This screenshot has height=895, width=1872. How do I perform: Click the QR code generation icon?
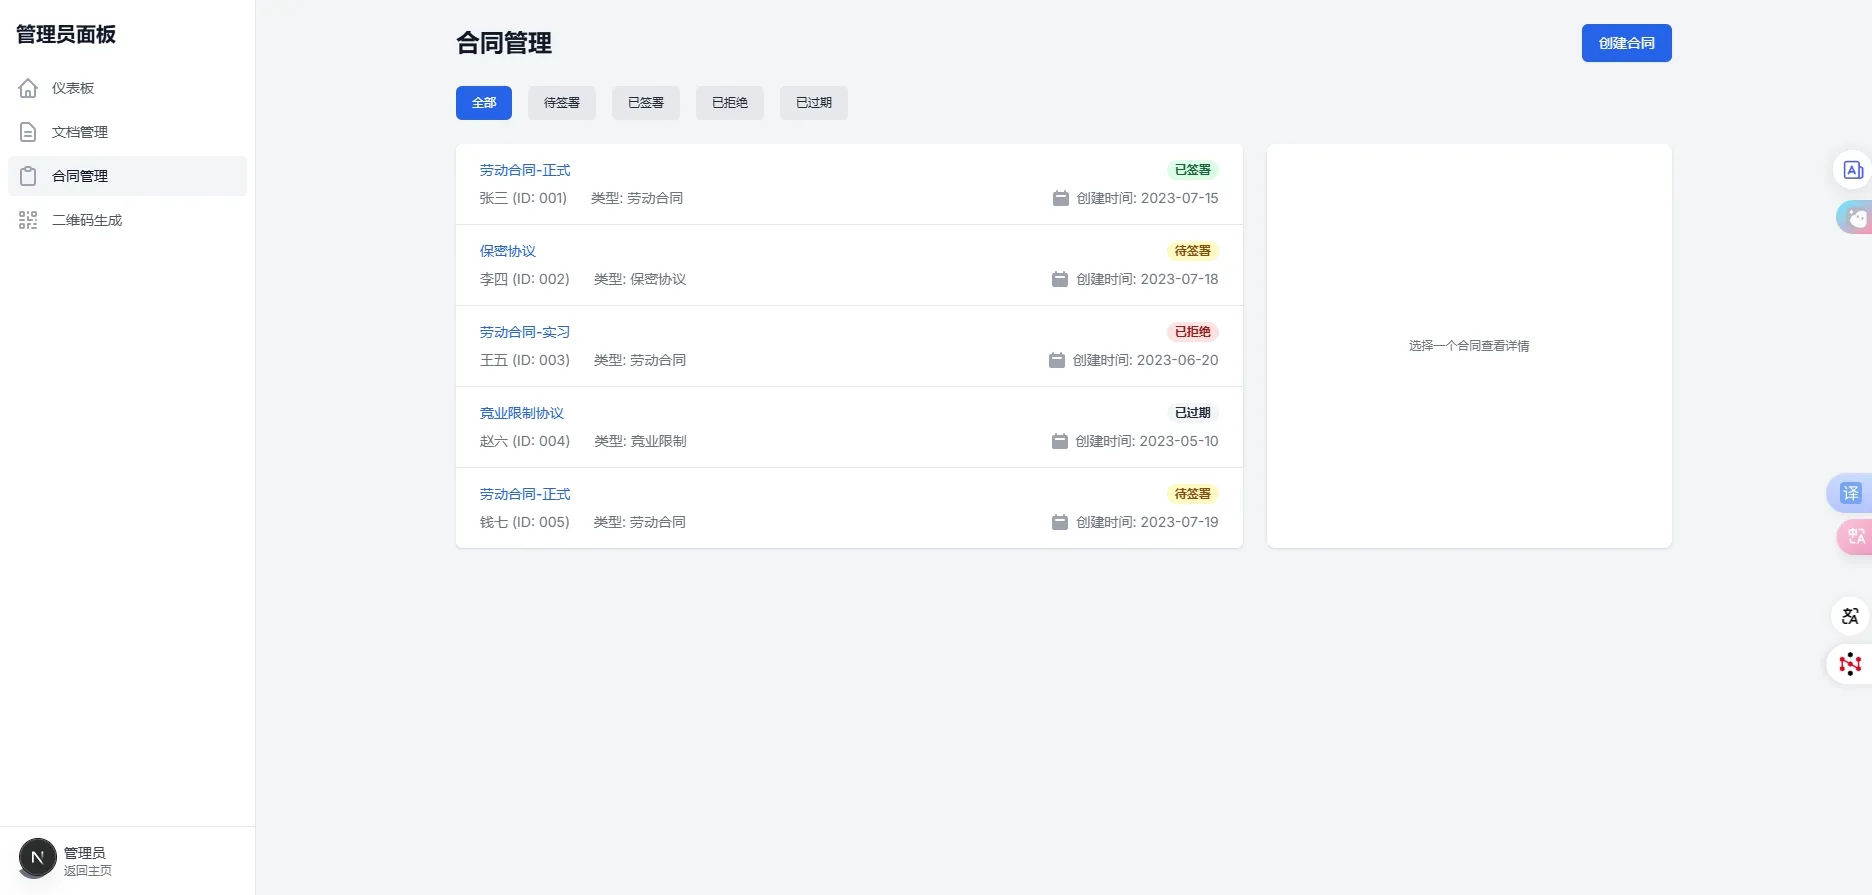click(x=28, y=220)
